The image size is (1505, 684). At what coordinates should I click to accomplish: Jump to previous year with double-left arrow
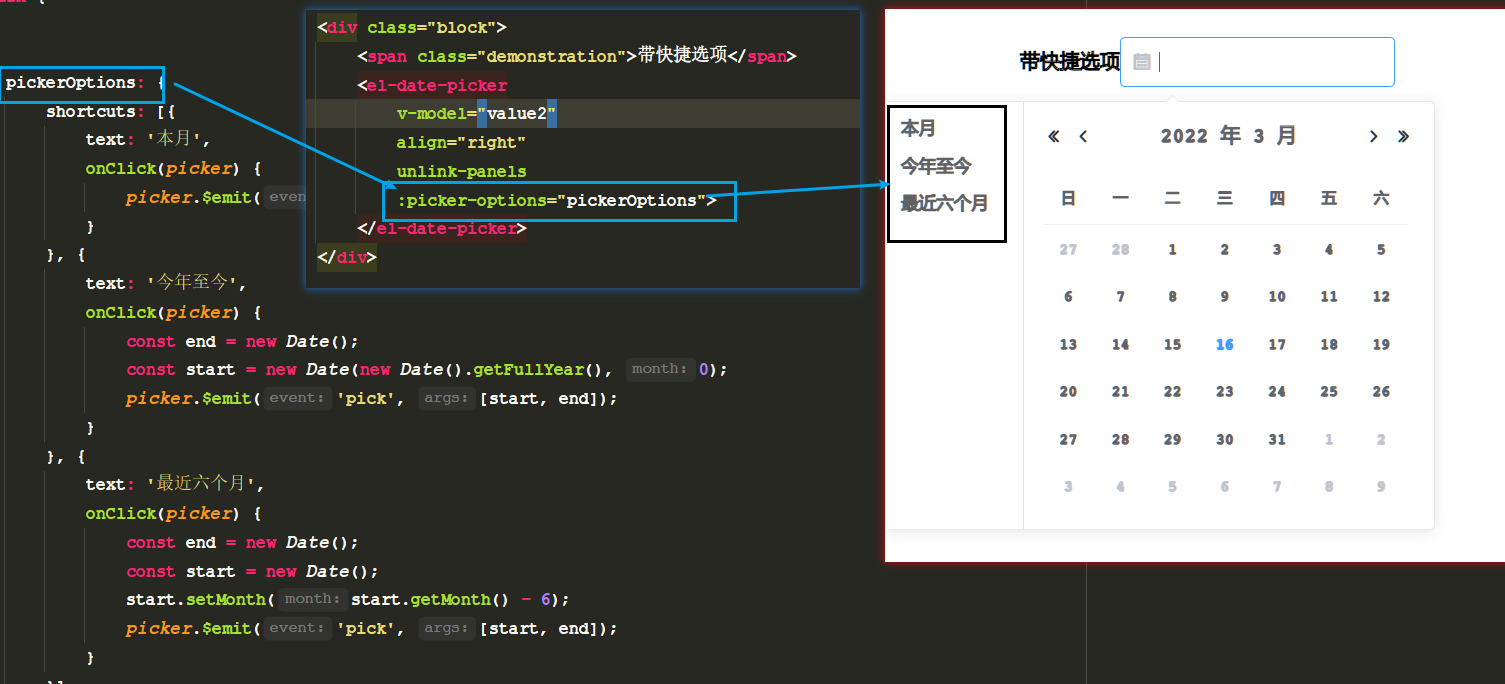pos(1052,135)
